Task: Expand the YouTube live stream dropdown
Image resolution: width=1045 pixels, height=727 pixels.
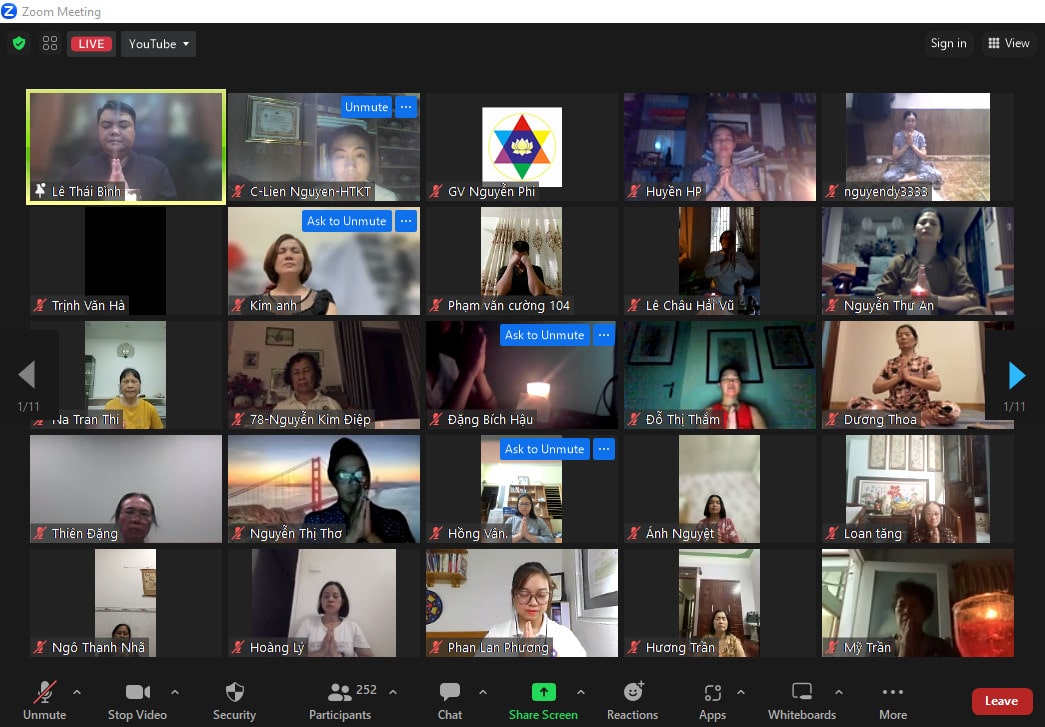Action: click(x=159, y=44)
